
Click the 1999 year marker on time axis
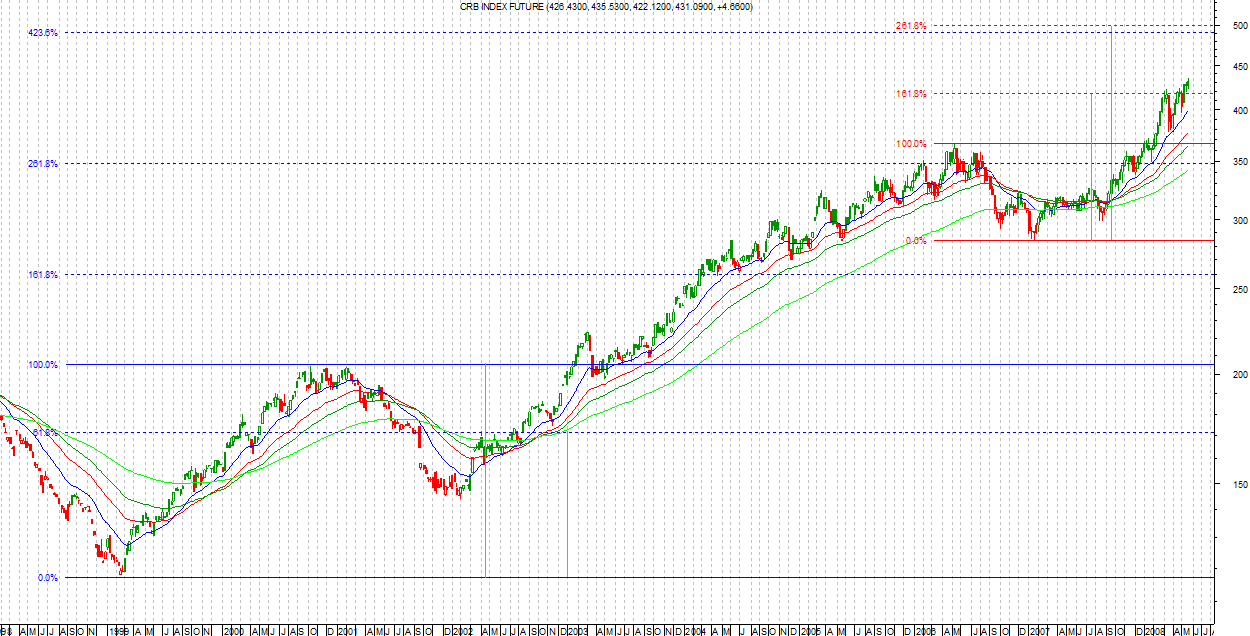(119, 631)
